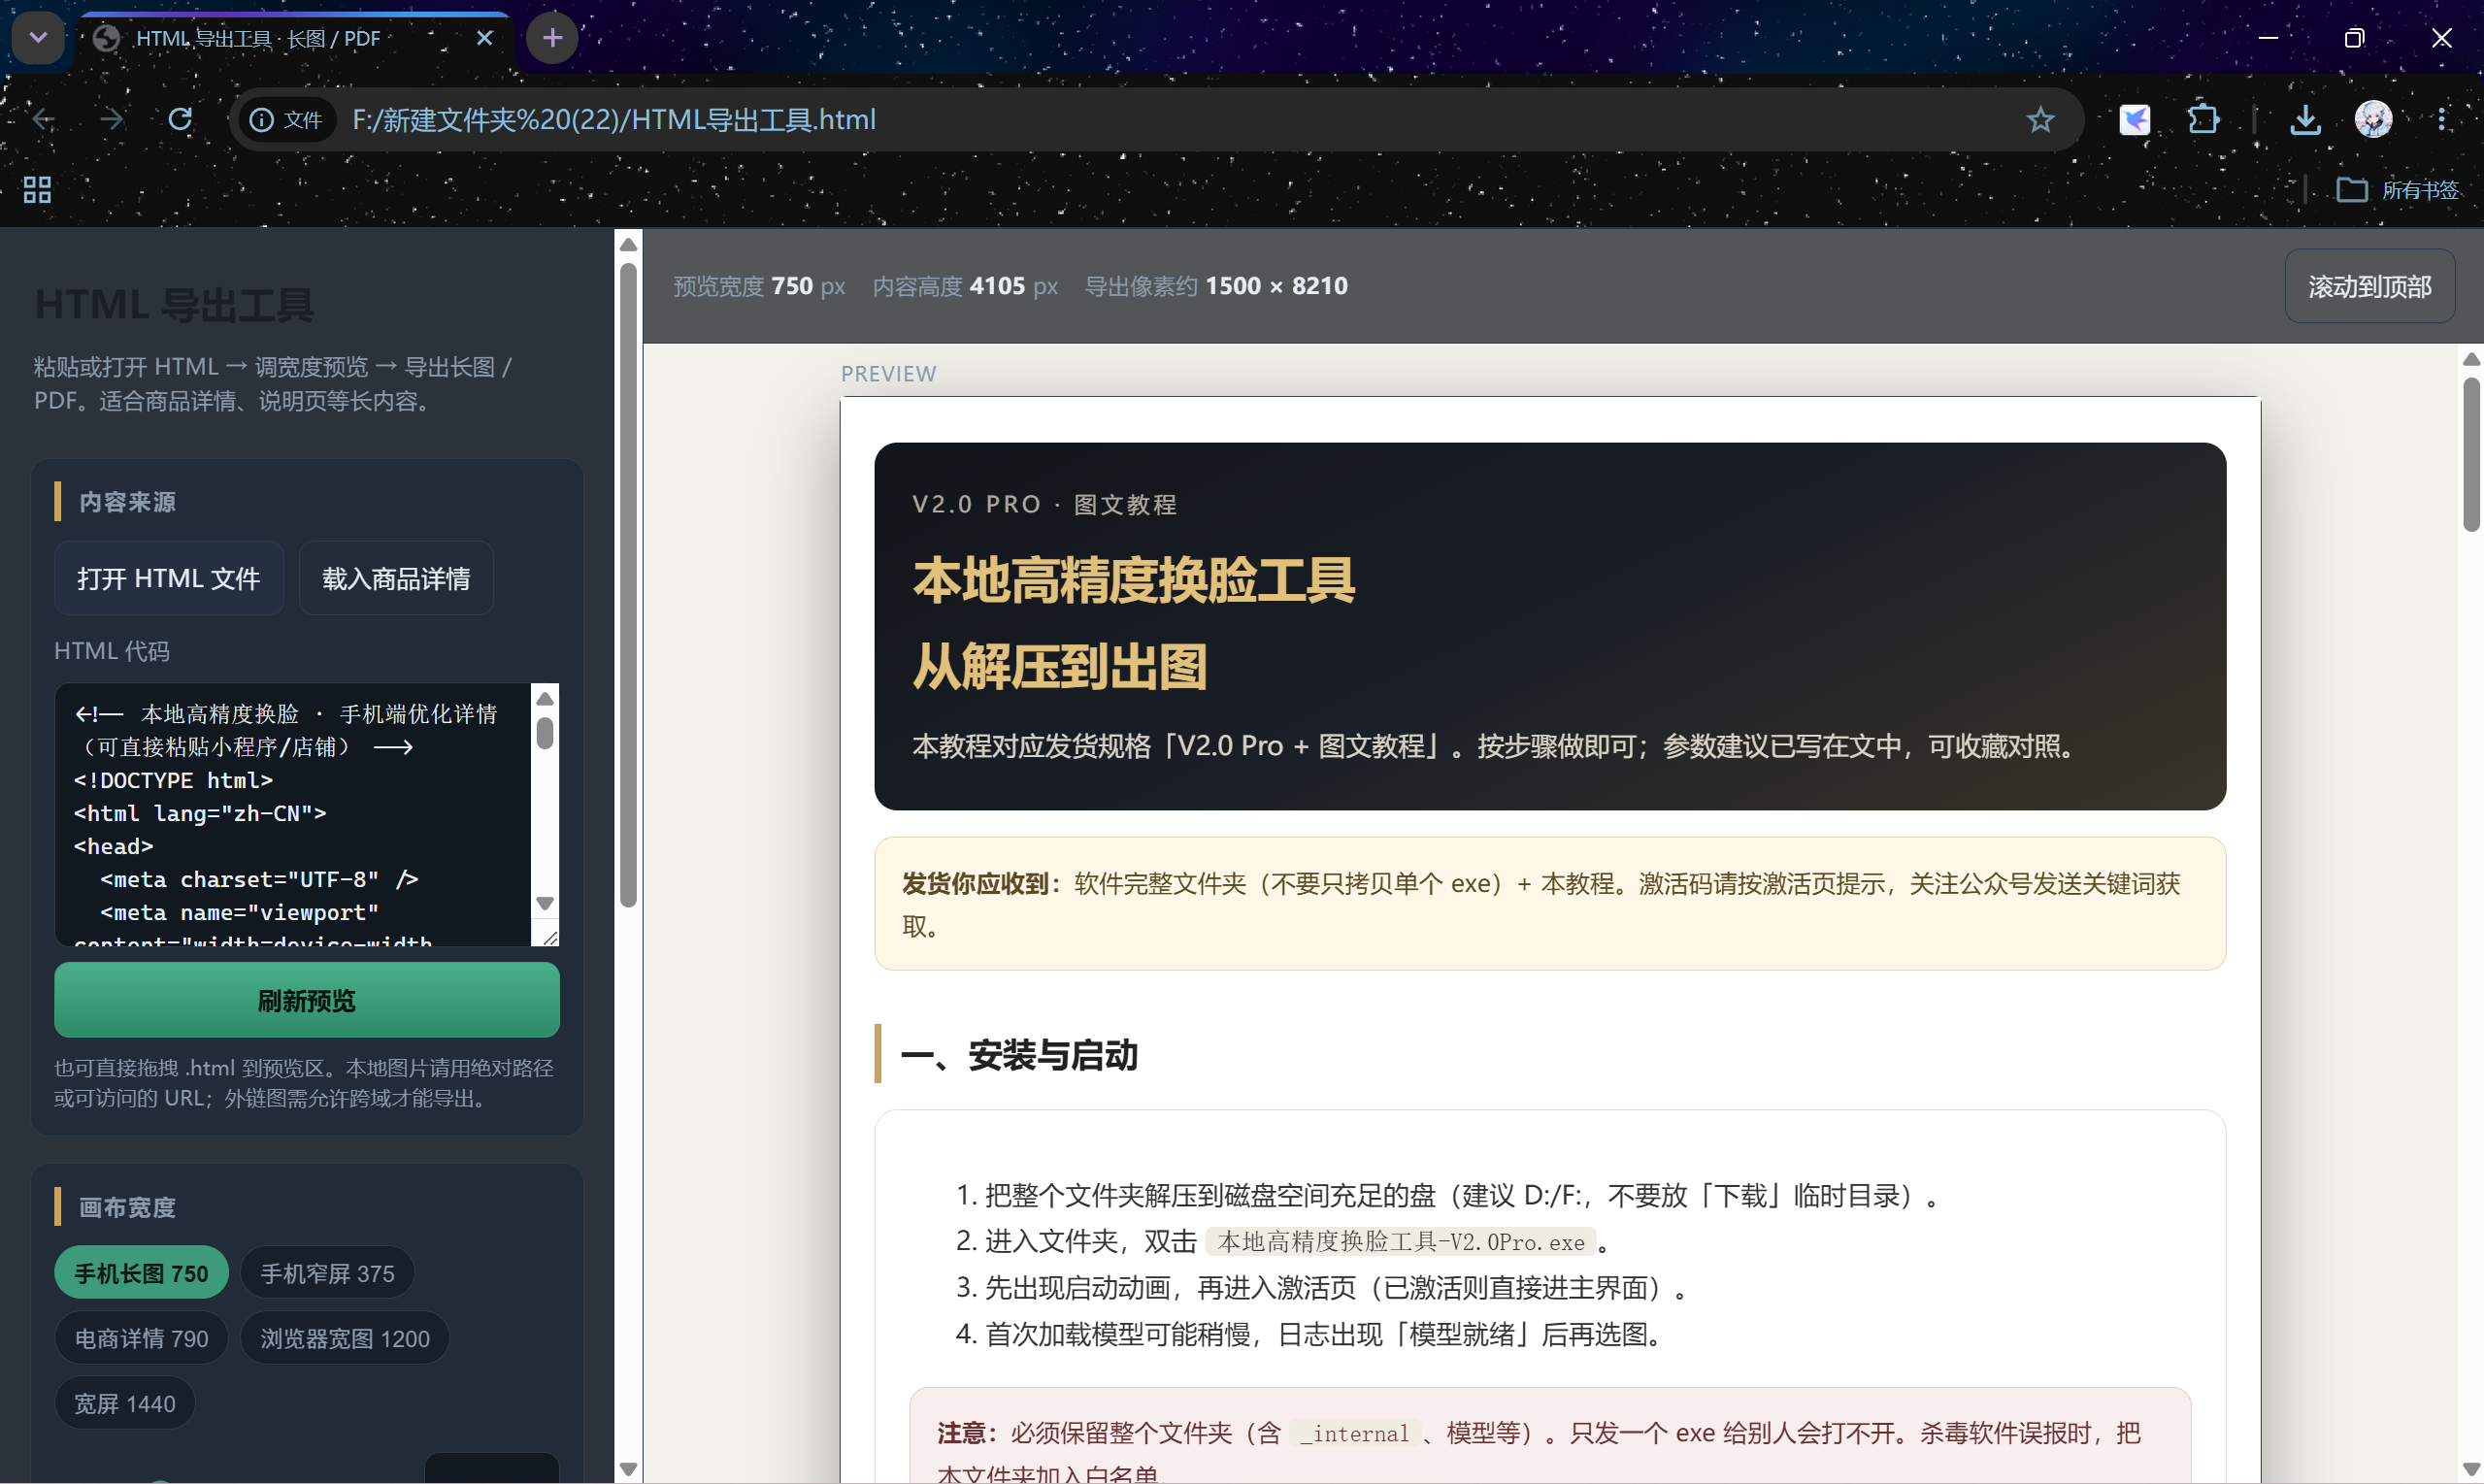This screenshot has width=2484, height=1484.
Task: Click the 本地高精度换脸工具-V2.0Pro.exe code text
Action: tap(1401, 1241)
